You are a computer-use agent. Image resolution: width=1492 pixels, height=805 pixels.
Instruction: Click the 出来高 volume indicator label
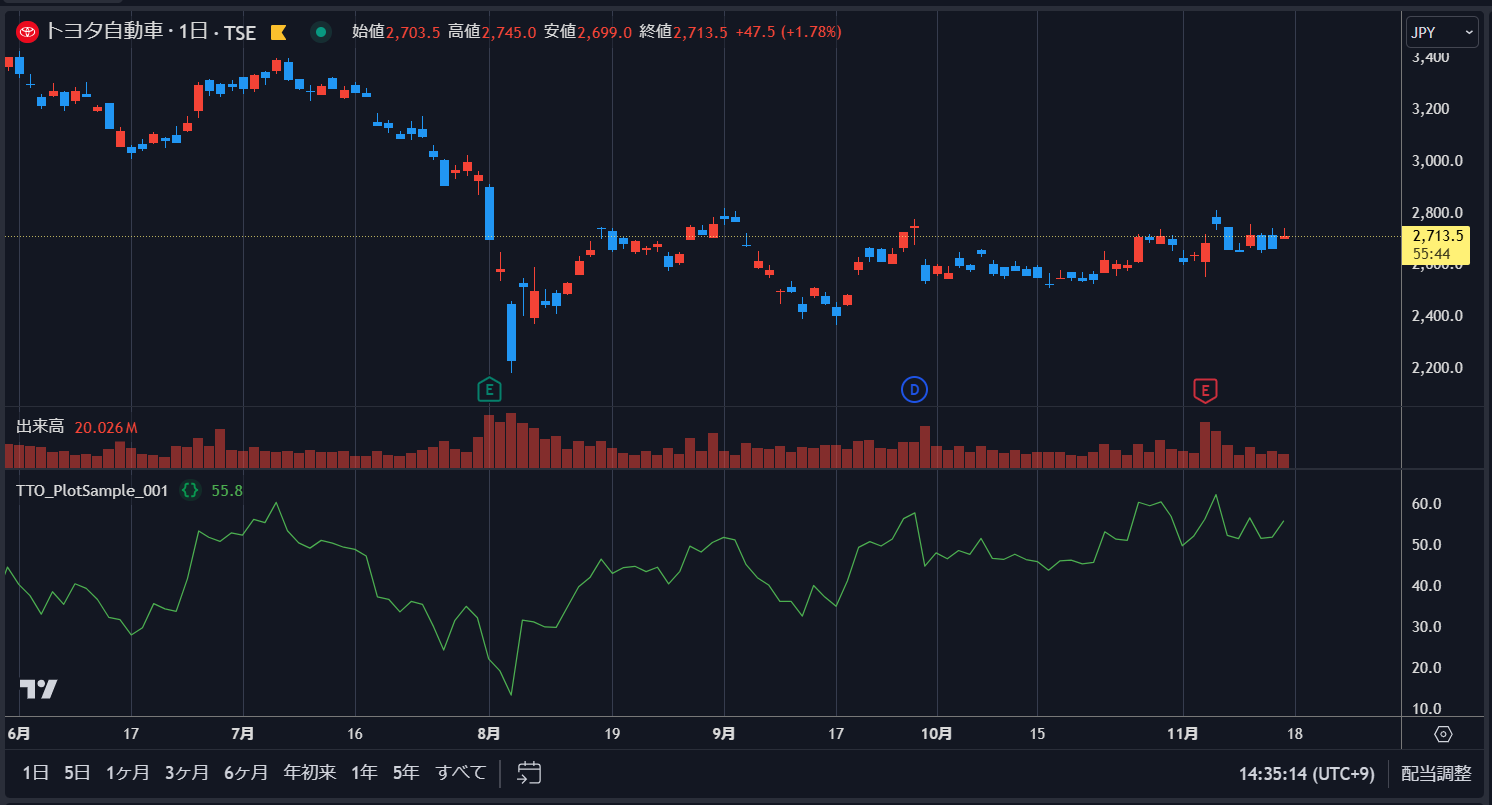[x=40, y=427]
